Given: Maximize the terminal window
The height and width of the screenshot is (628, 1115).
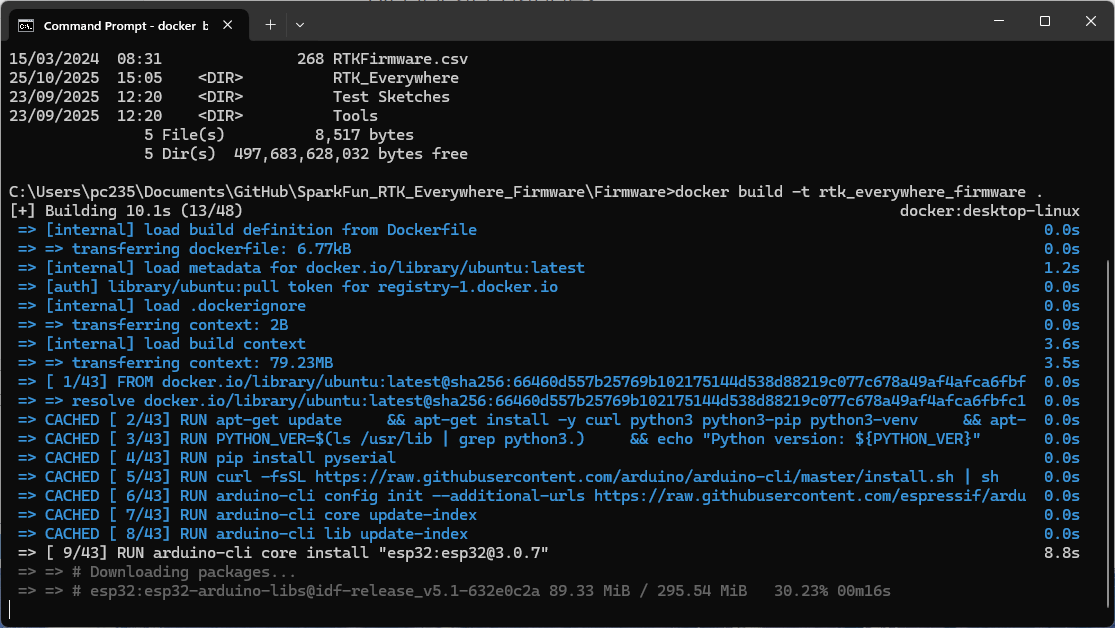Looking at the screenshot, I should tap(1044, 20).
